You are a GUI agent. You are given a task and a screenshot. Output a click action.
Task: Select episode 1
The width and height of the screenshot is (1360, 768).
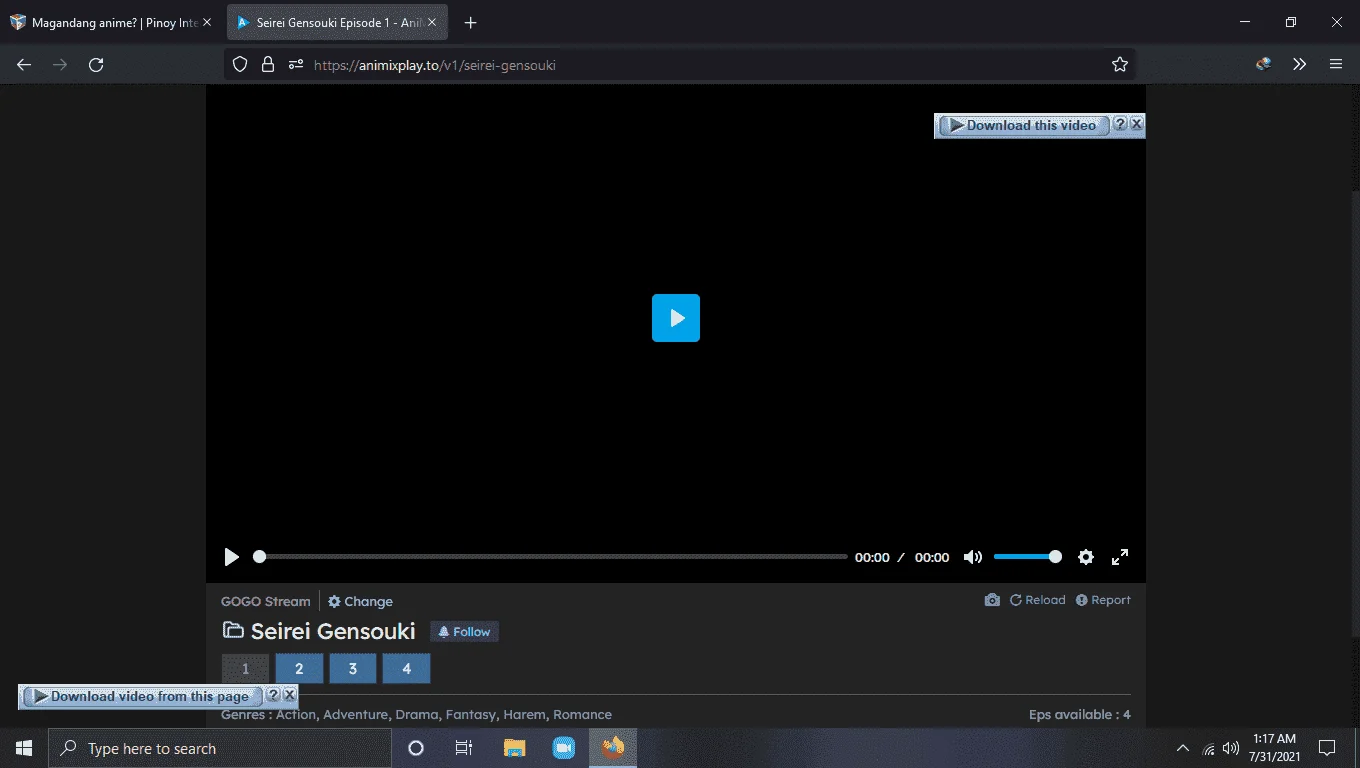(245, 669)
